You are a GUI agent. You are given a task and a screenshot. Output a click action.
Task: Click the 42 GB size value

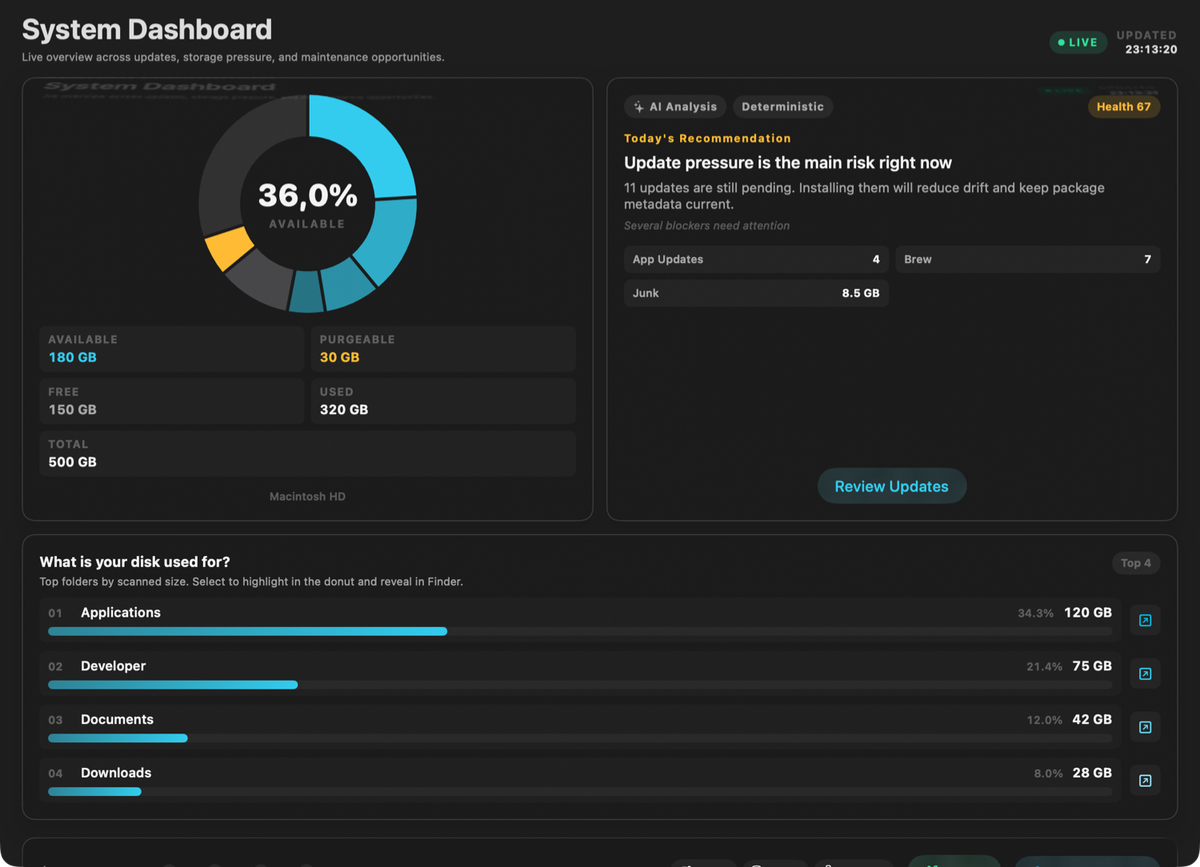(1092, 720)
